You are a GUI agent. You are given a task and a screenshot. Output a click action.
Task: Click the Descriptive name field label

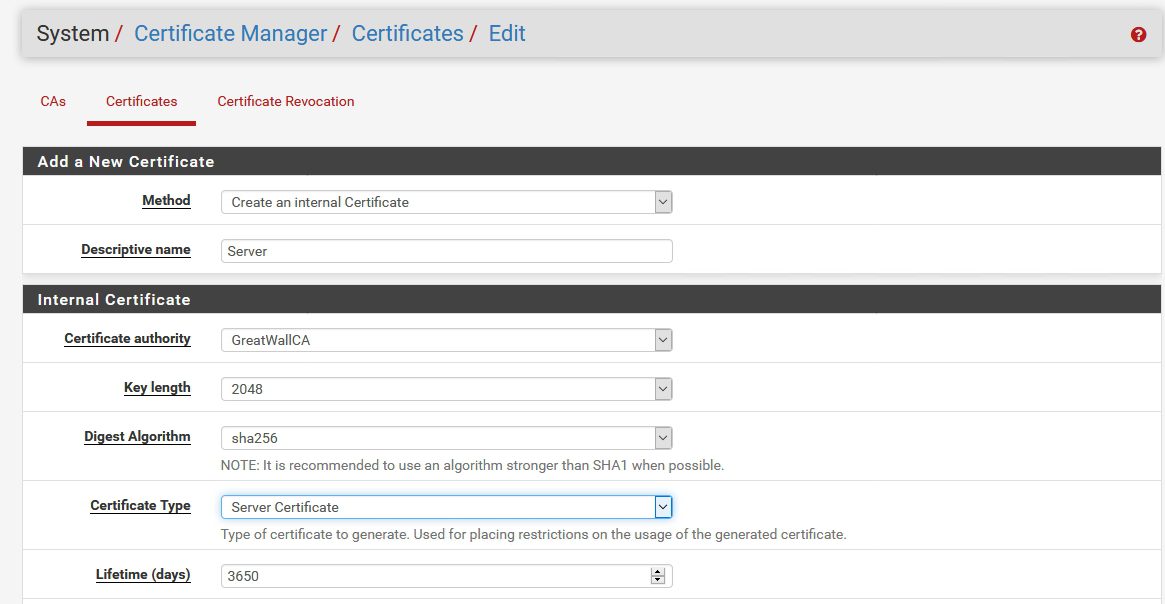[136, 250]
